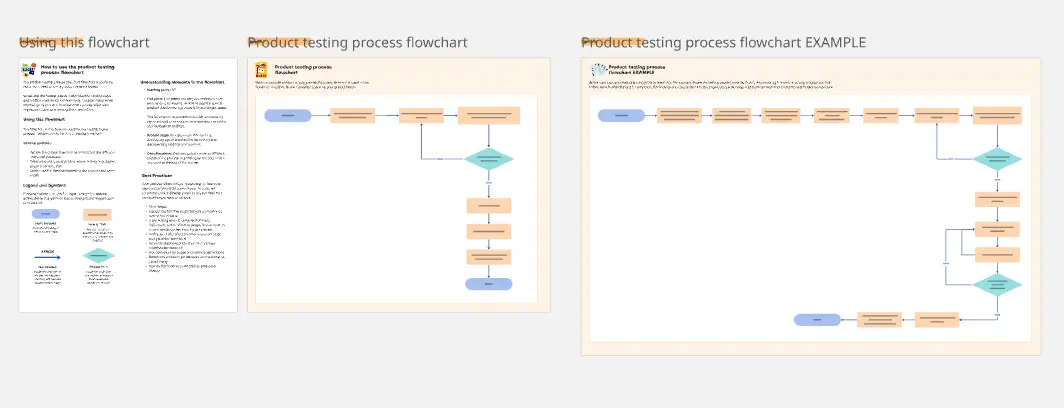Pick the teal diamond legend shape in the guide
The height and width of the screenshot is (408, 1064).
click(98, 255)
